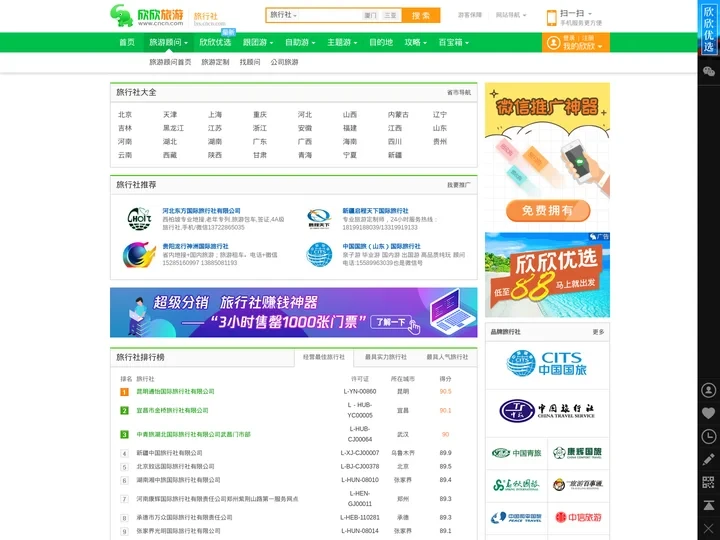Open the 游客保障 header link
This screenshot has height=540, width=720.
click(470, 15)
